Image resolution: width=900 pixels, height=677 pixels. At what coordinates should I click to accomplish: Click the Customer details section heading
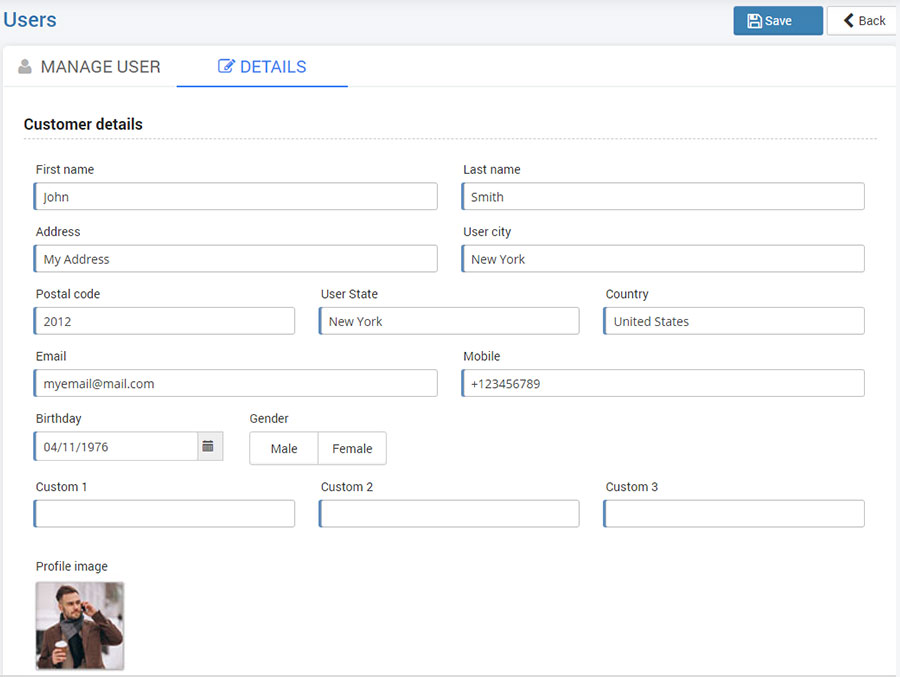click(x=83, y=124)
